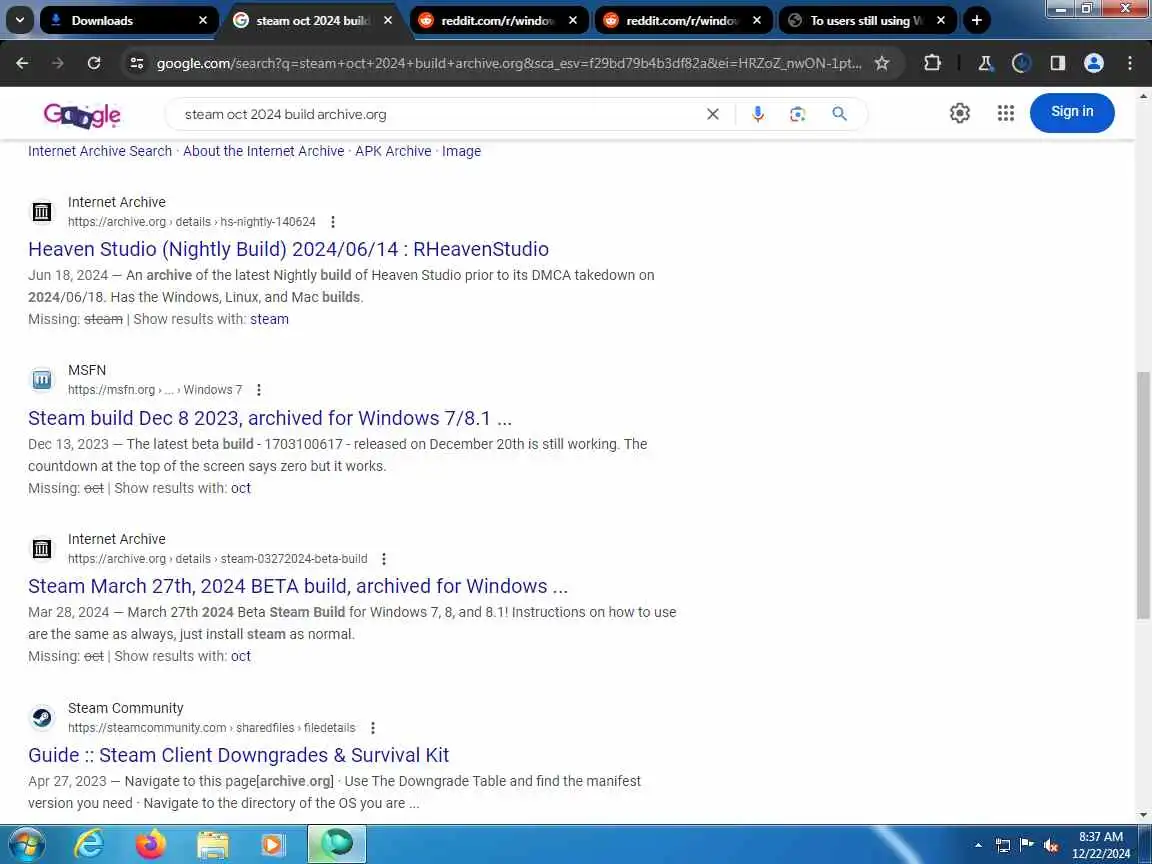Viewport: 1152px width, 864px height.
Task: Open options for Steam Community result
Action: [372, 728]
